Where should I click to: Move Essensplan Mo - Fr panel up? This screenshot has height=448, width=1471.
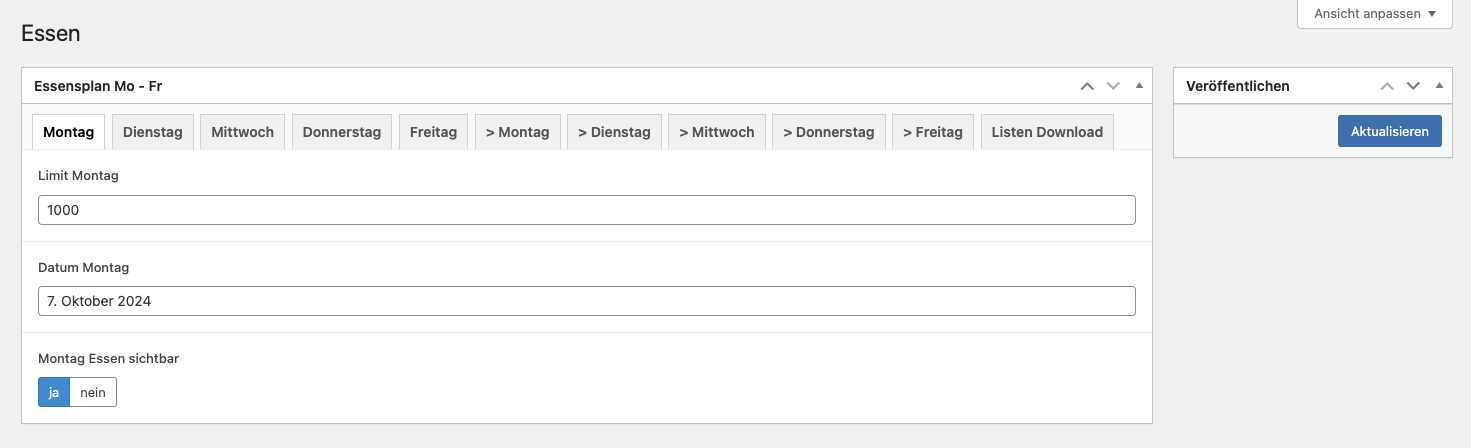[x=1087, y=86]
